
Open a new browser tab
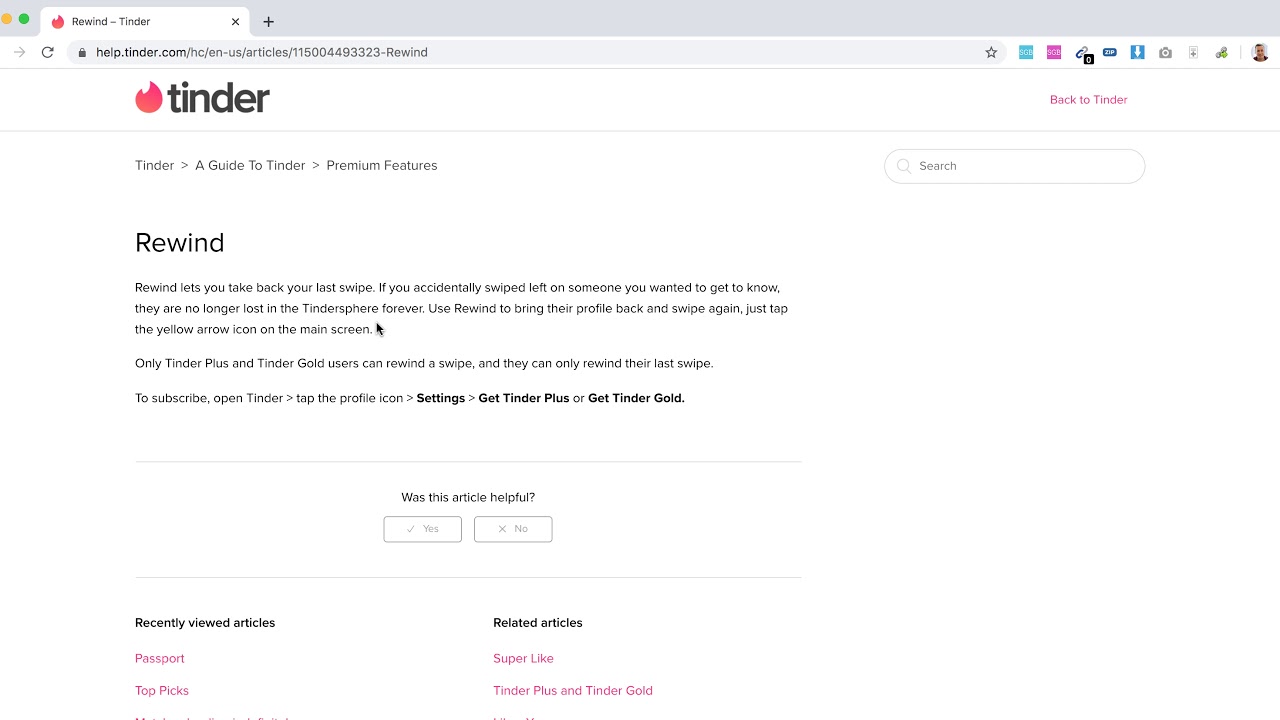pos(268,21)
